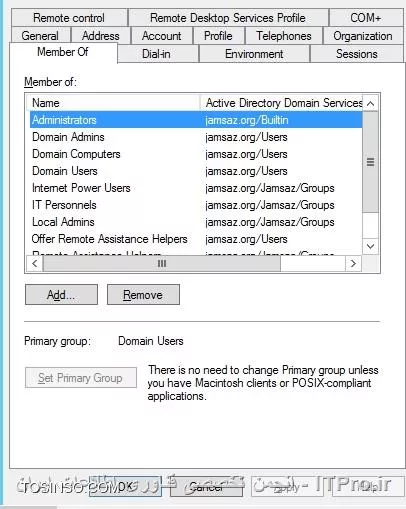Switch to the Dial-in tab
This screenshot has height=509, width=406.
click(156, 54)
